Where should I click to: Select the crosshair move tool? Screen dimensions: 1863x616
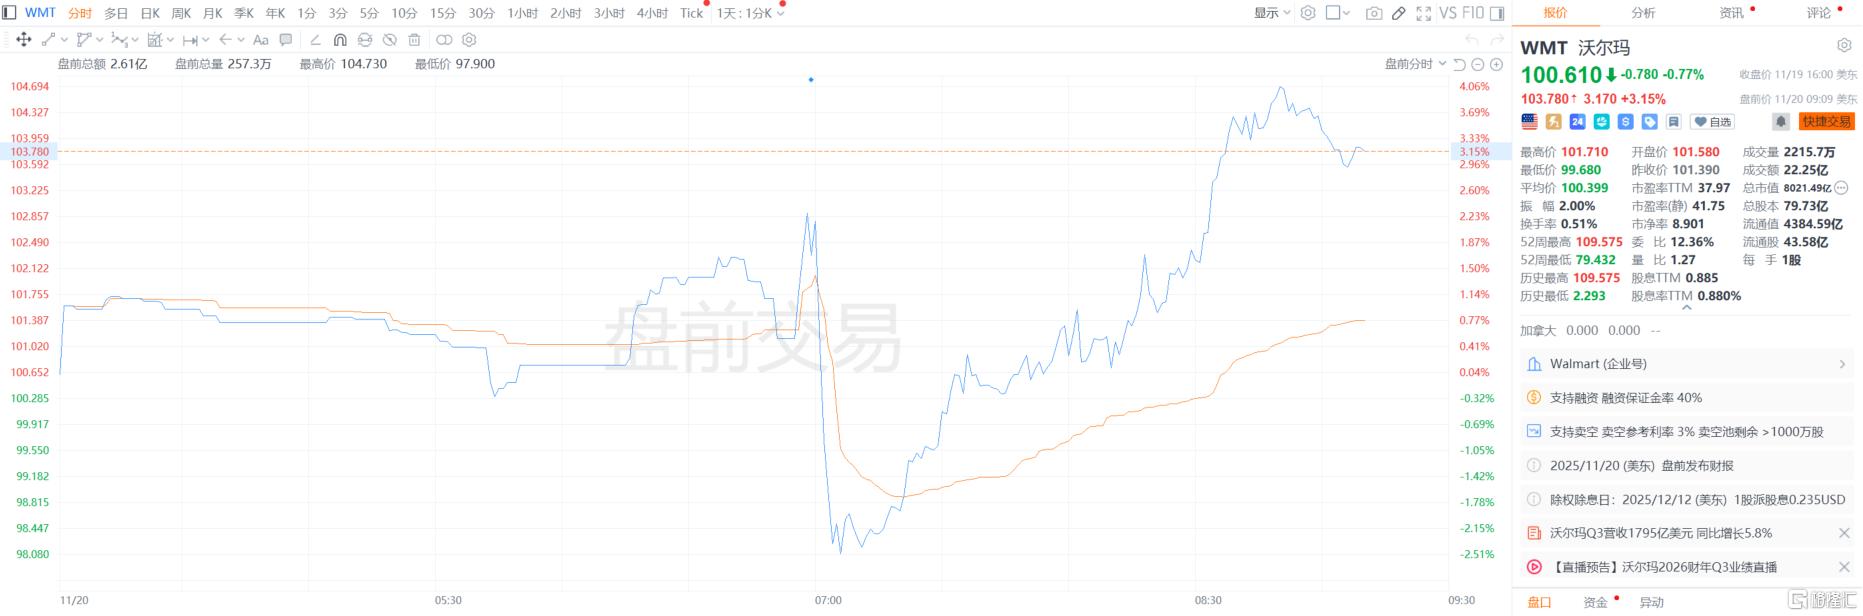click(23, 40)
